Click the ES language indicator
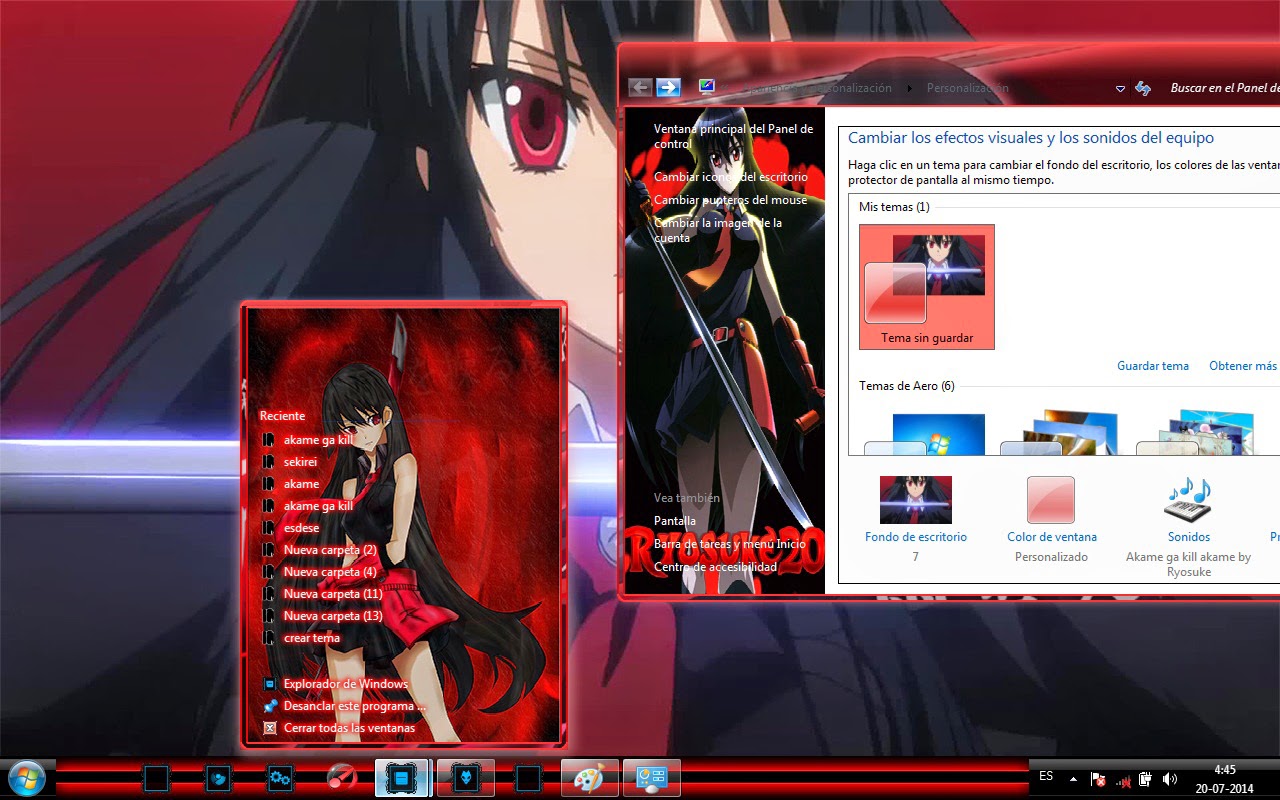The image size is (1280, 800). 1046,776
